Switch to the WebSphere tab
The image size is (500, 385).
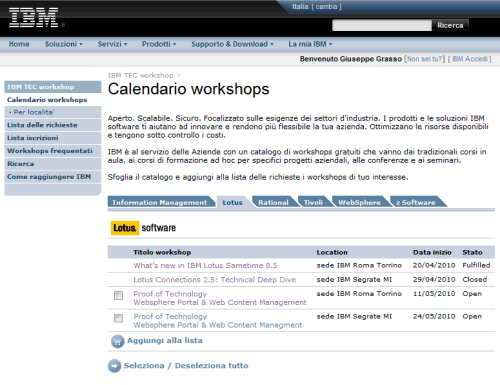click(x=359, y=202)
